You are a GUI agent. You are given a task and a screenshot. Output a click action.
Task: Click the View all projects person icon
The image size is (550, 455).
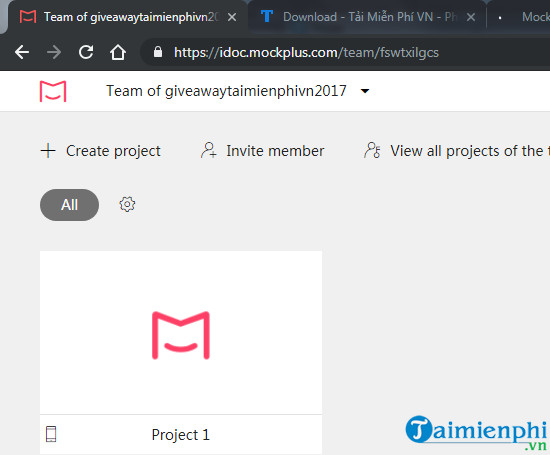(372, 150)
